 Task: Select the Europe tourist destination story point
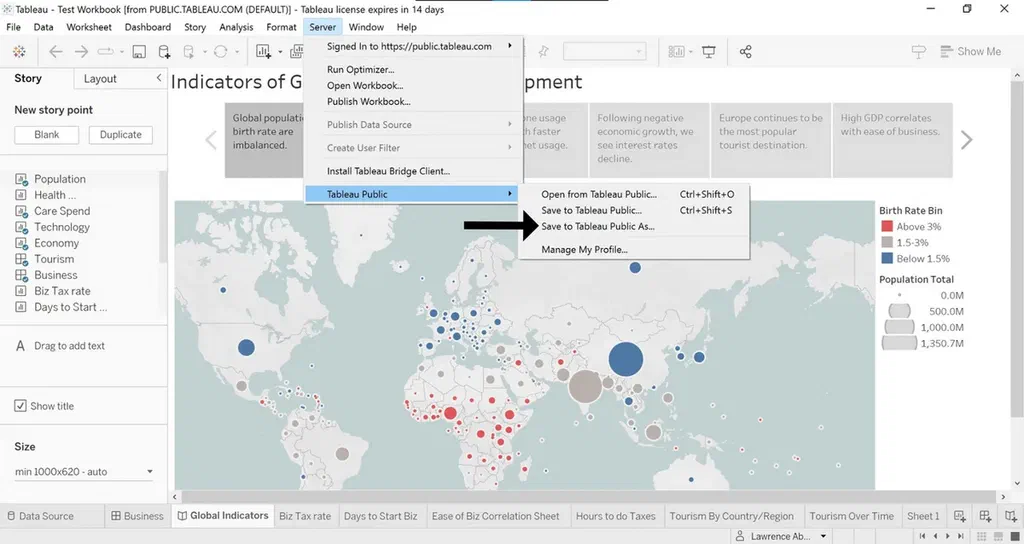tap(771, 140)
